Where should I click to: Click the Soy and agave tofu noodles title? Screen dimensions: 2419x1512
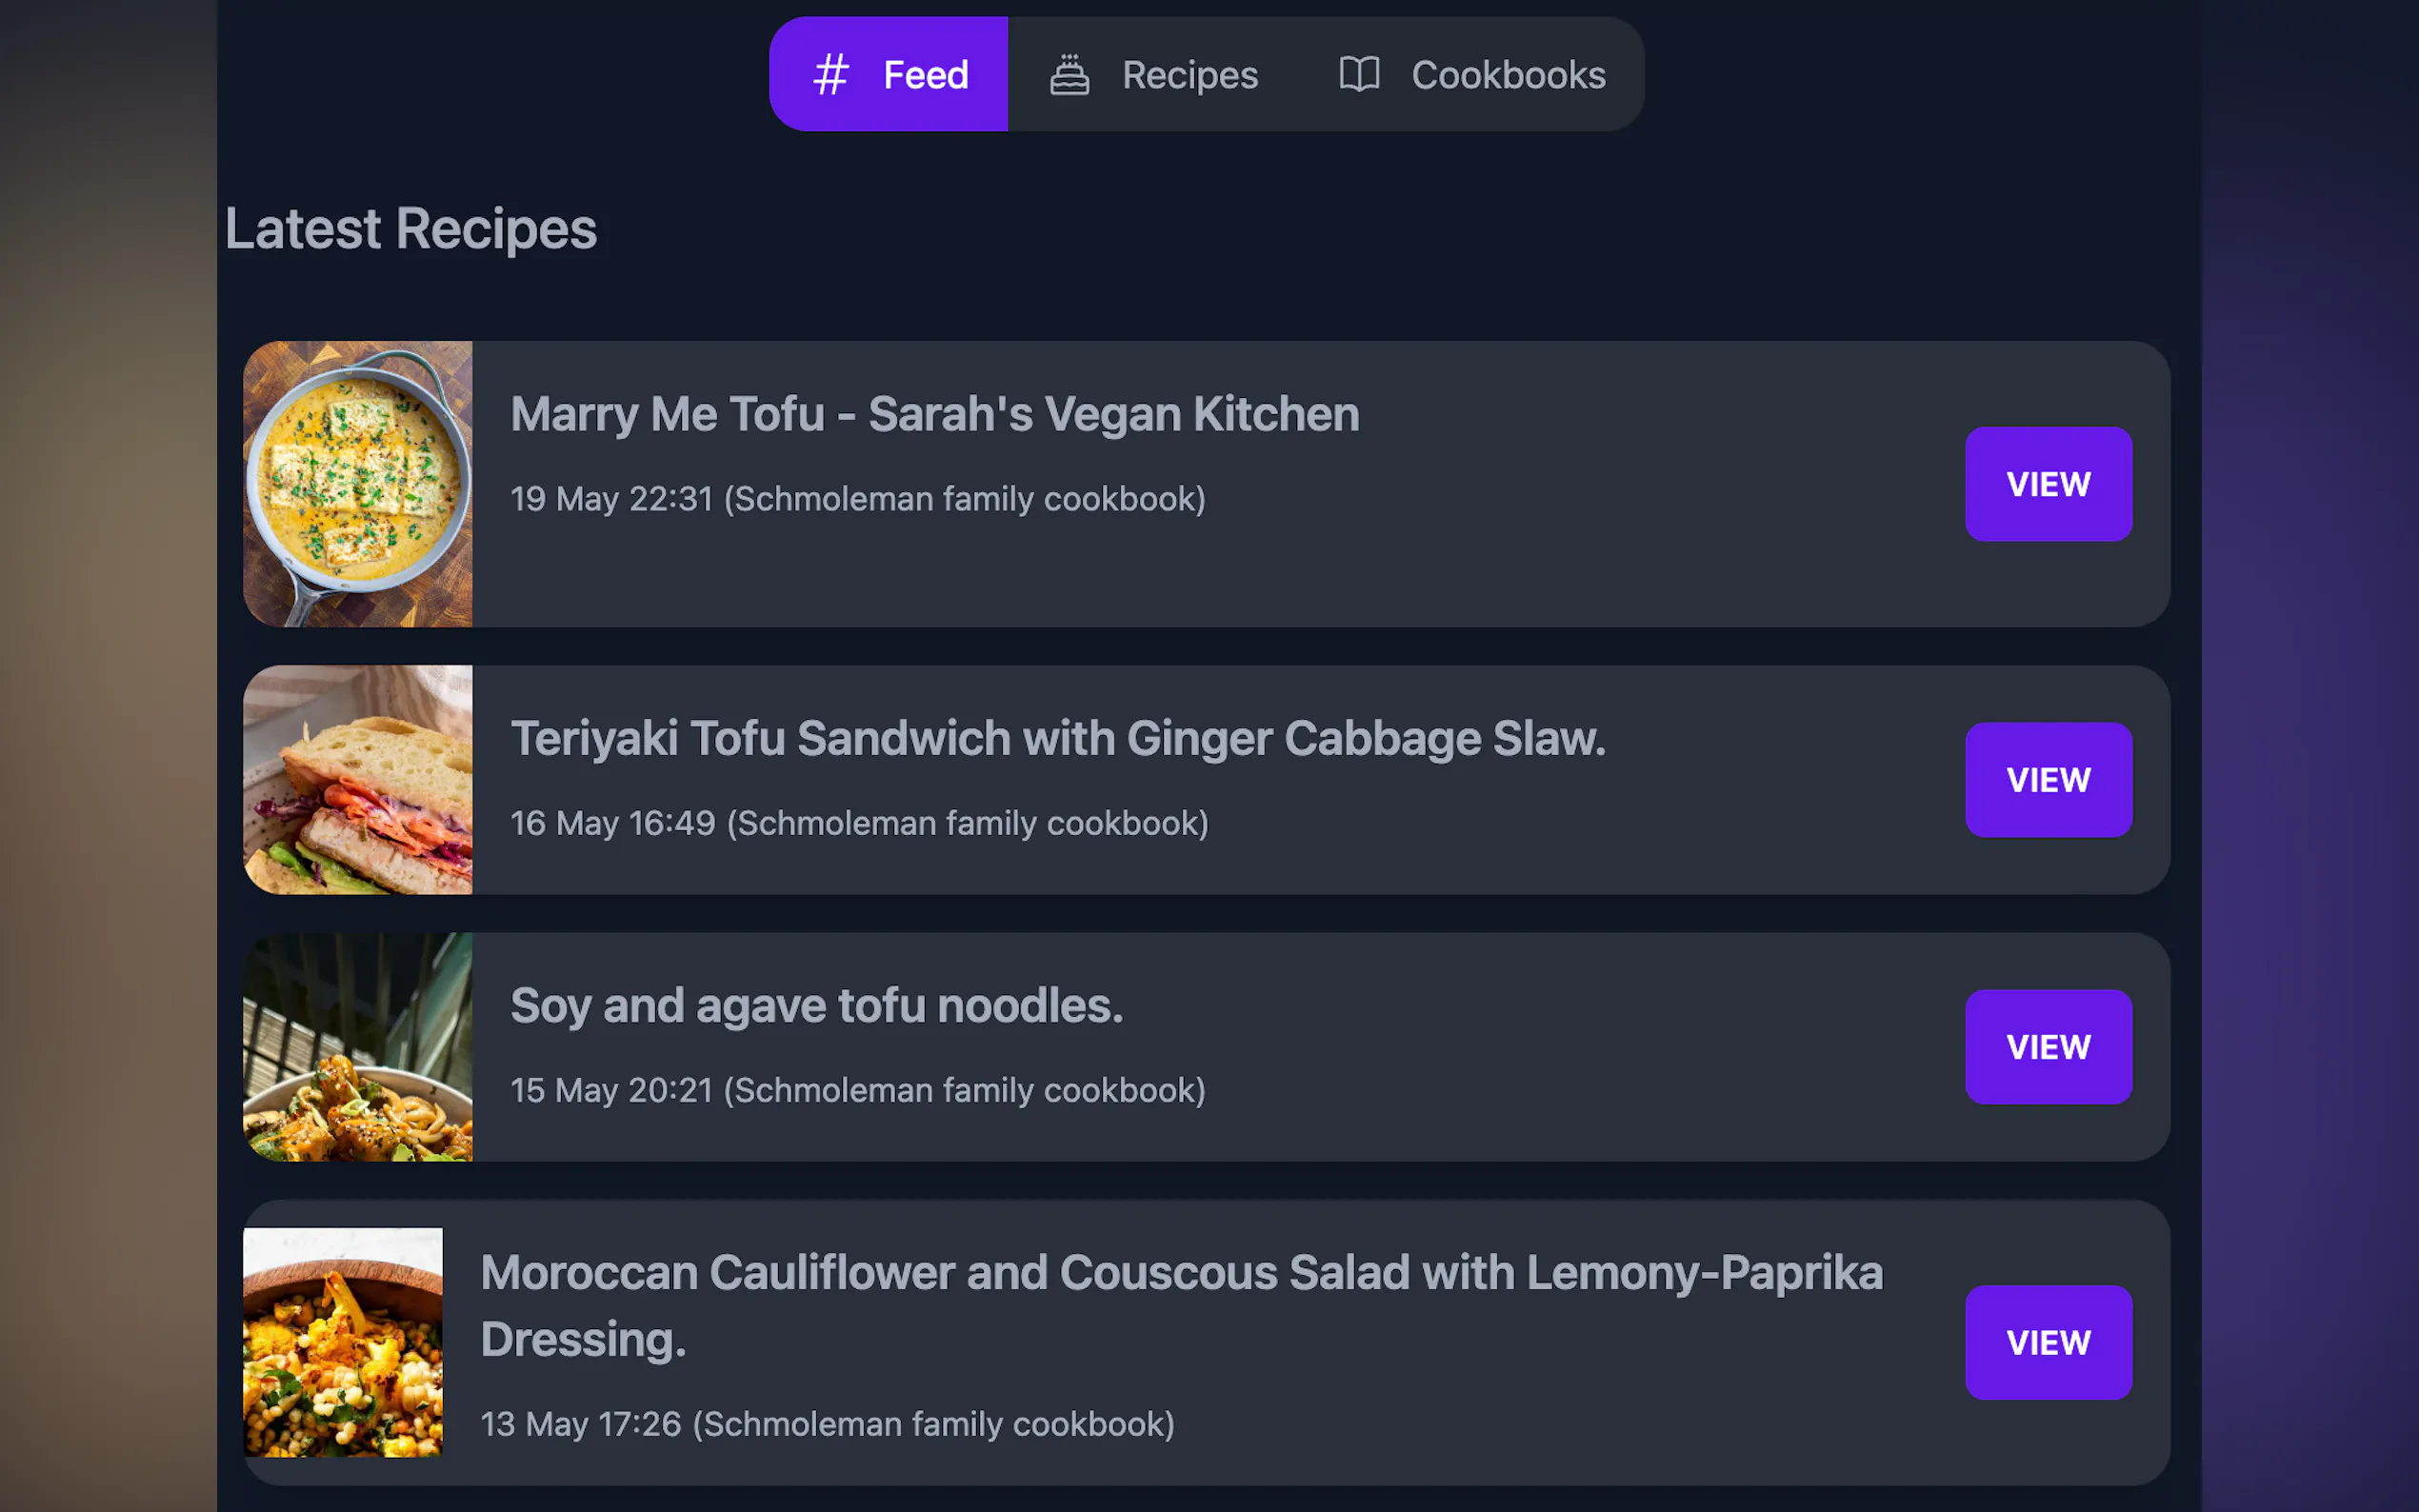[x=817, y=1006]
